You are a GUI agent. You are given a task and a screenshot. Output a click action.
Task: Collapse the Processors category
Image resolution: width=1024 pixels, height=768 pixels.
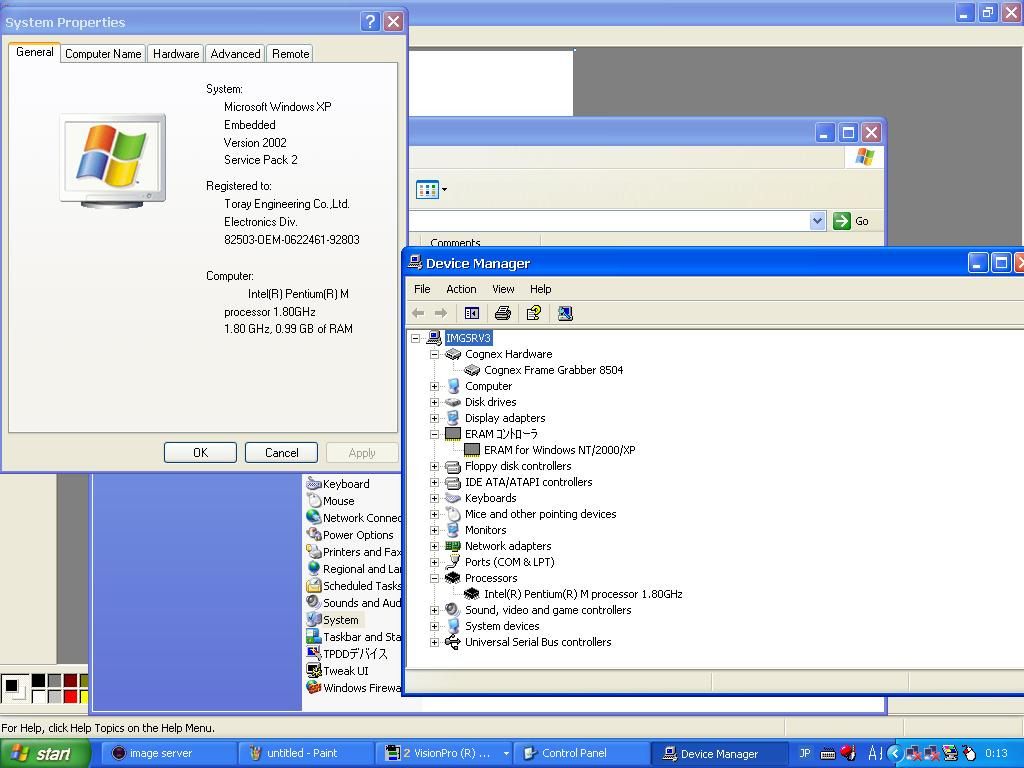(433, 578)
